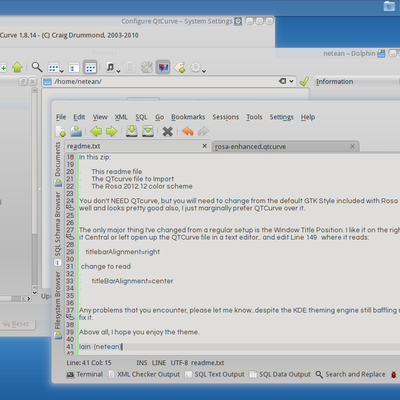The height and width of the screenshot is (400, 400).
Task: Open the music note icon's dropdown arrow
Action: click(118, 71)
